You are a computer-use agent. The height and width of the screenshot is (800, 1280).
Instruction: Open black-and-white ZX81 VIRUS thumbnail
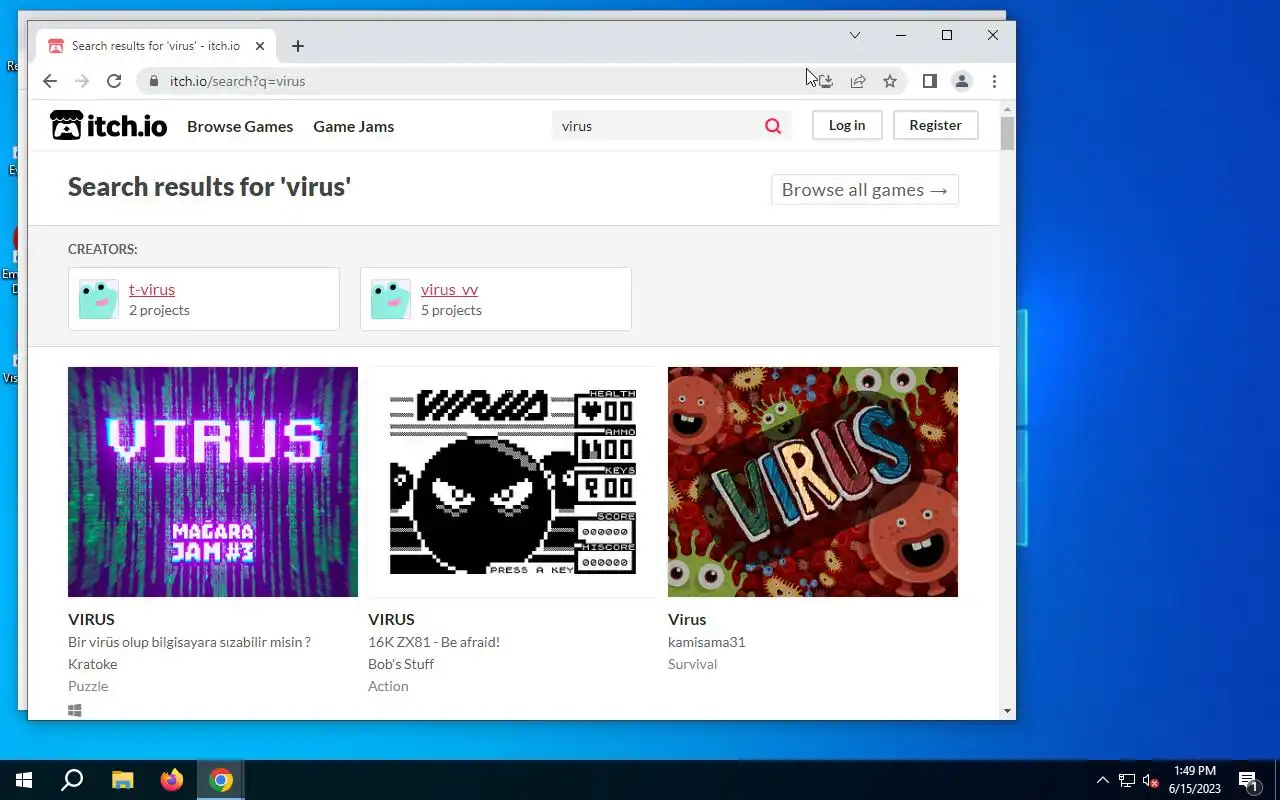click(x=513, y=482)
